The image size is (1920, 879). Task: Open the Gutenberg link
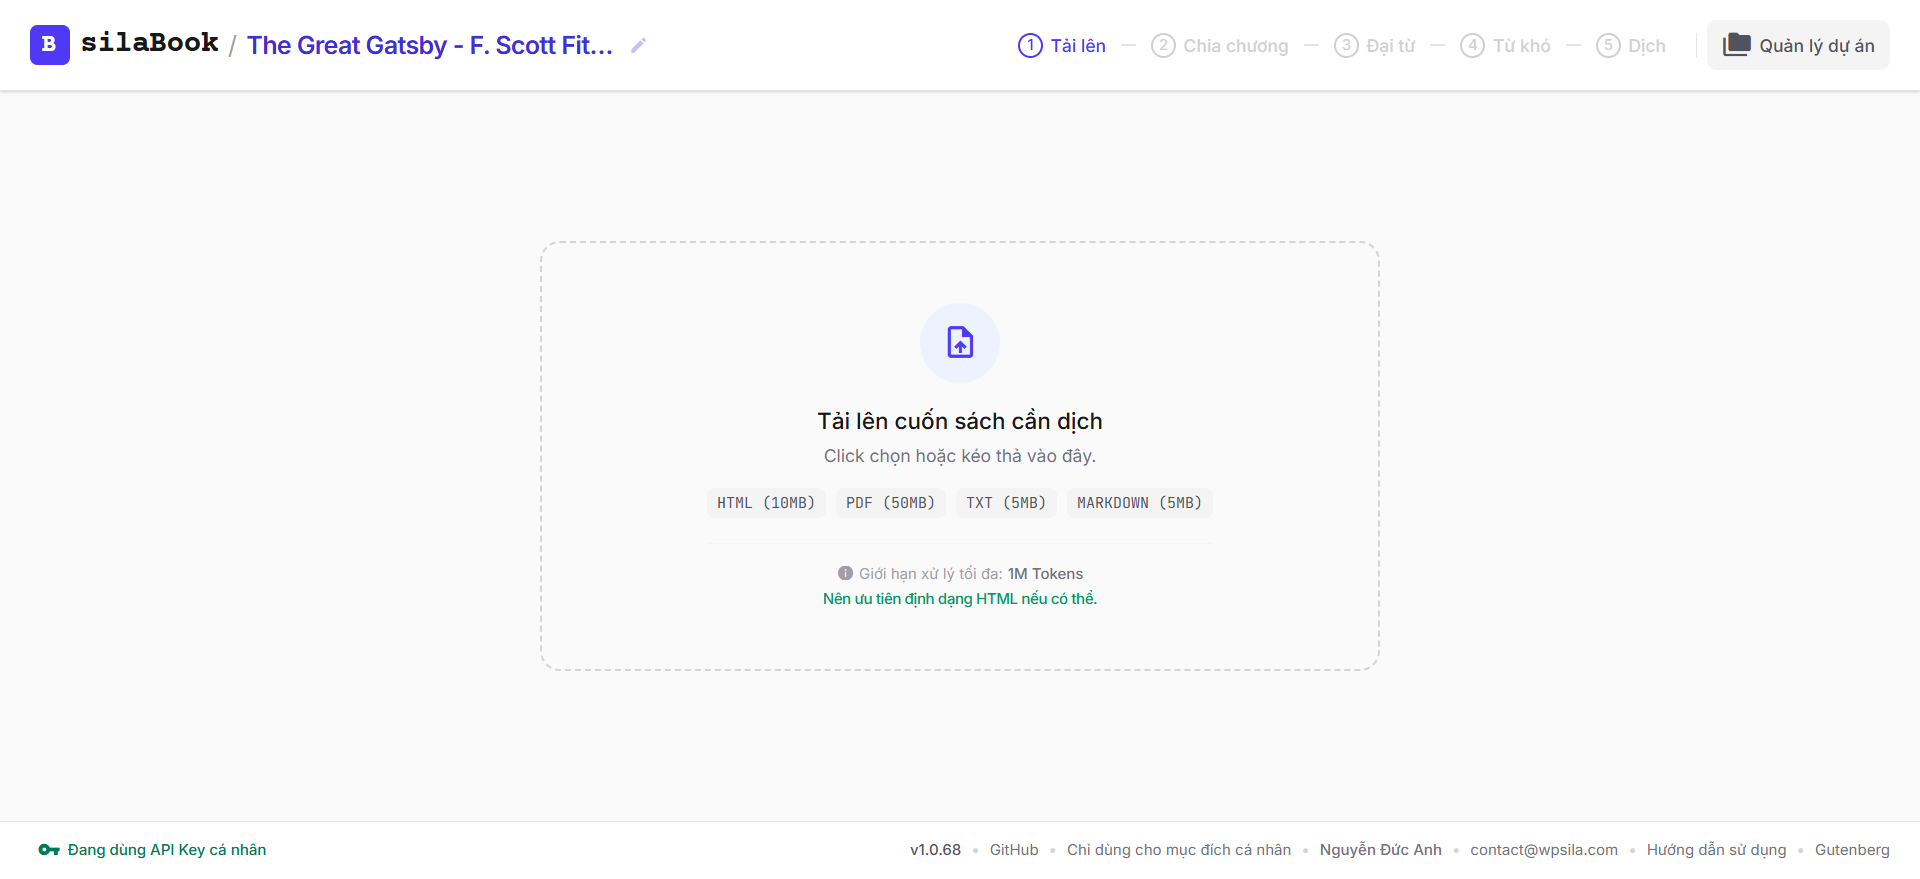click(x=1852, y=850)
